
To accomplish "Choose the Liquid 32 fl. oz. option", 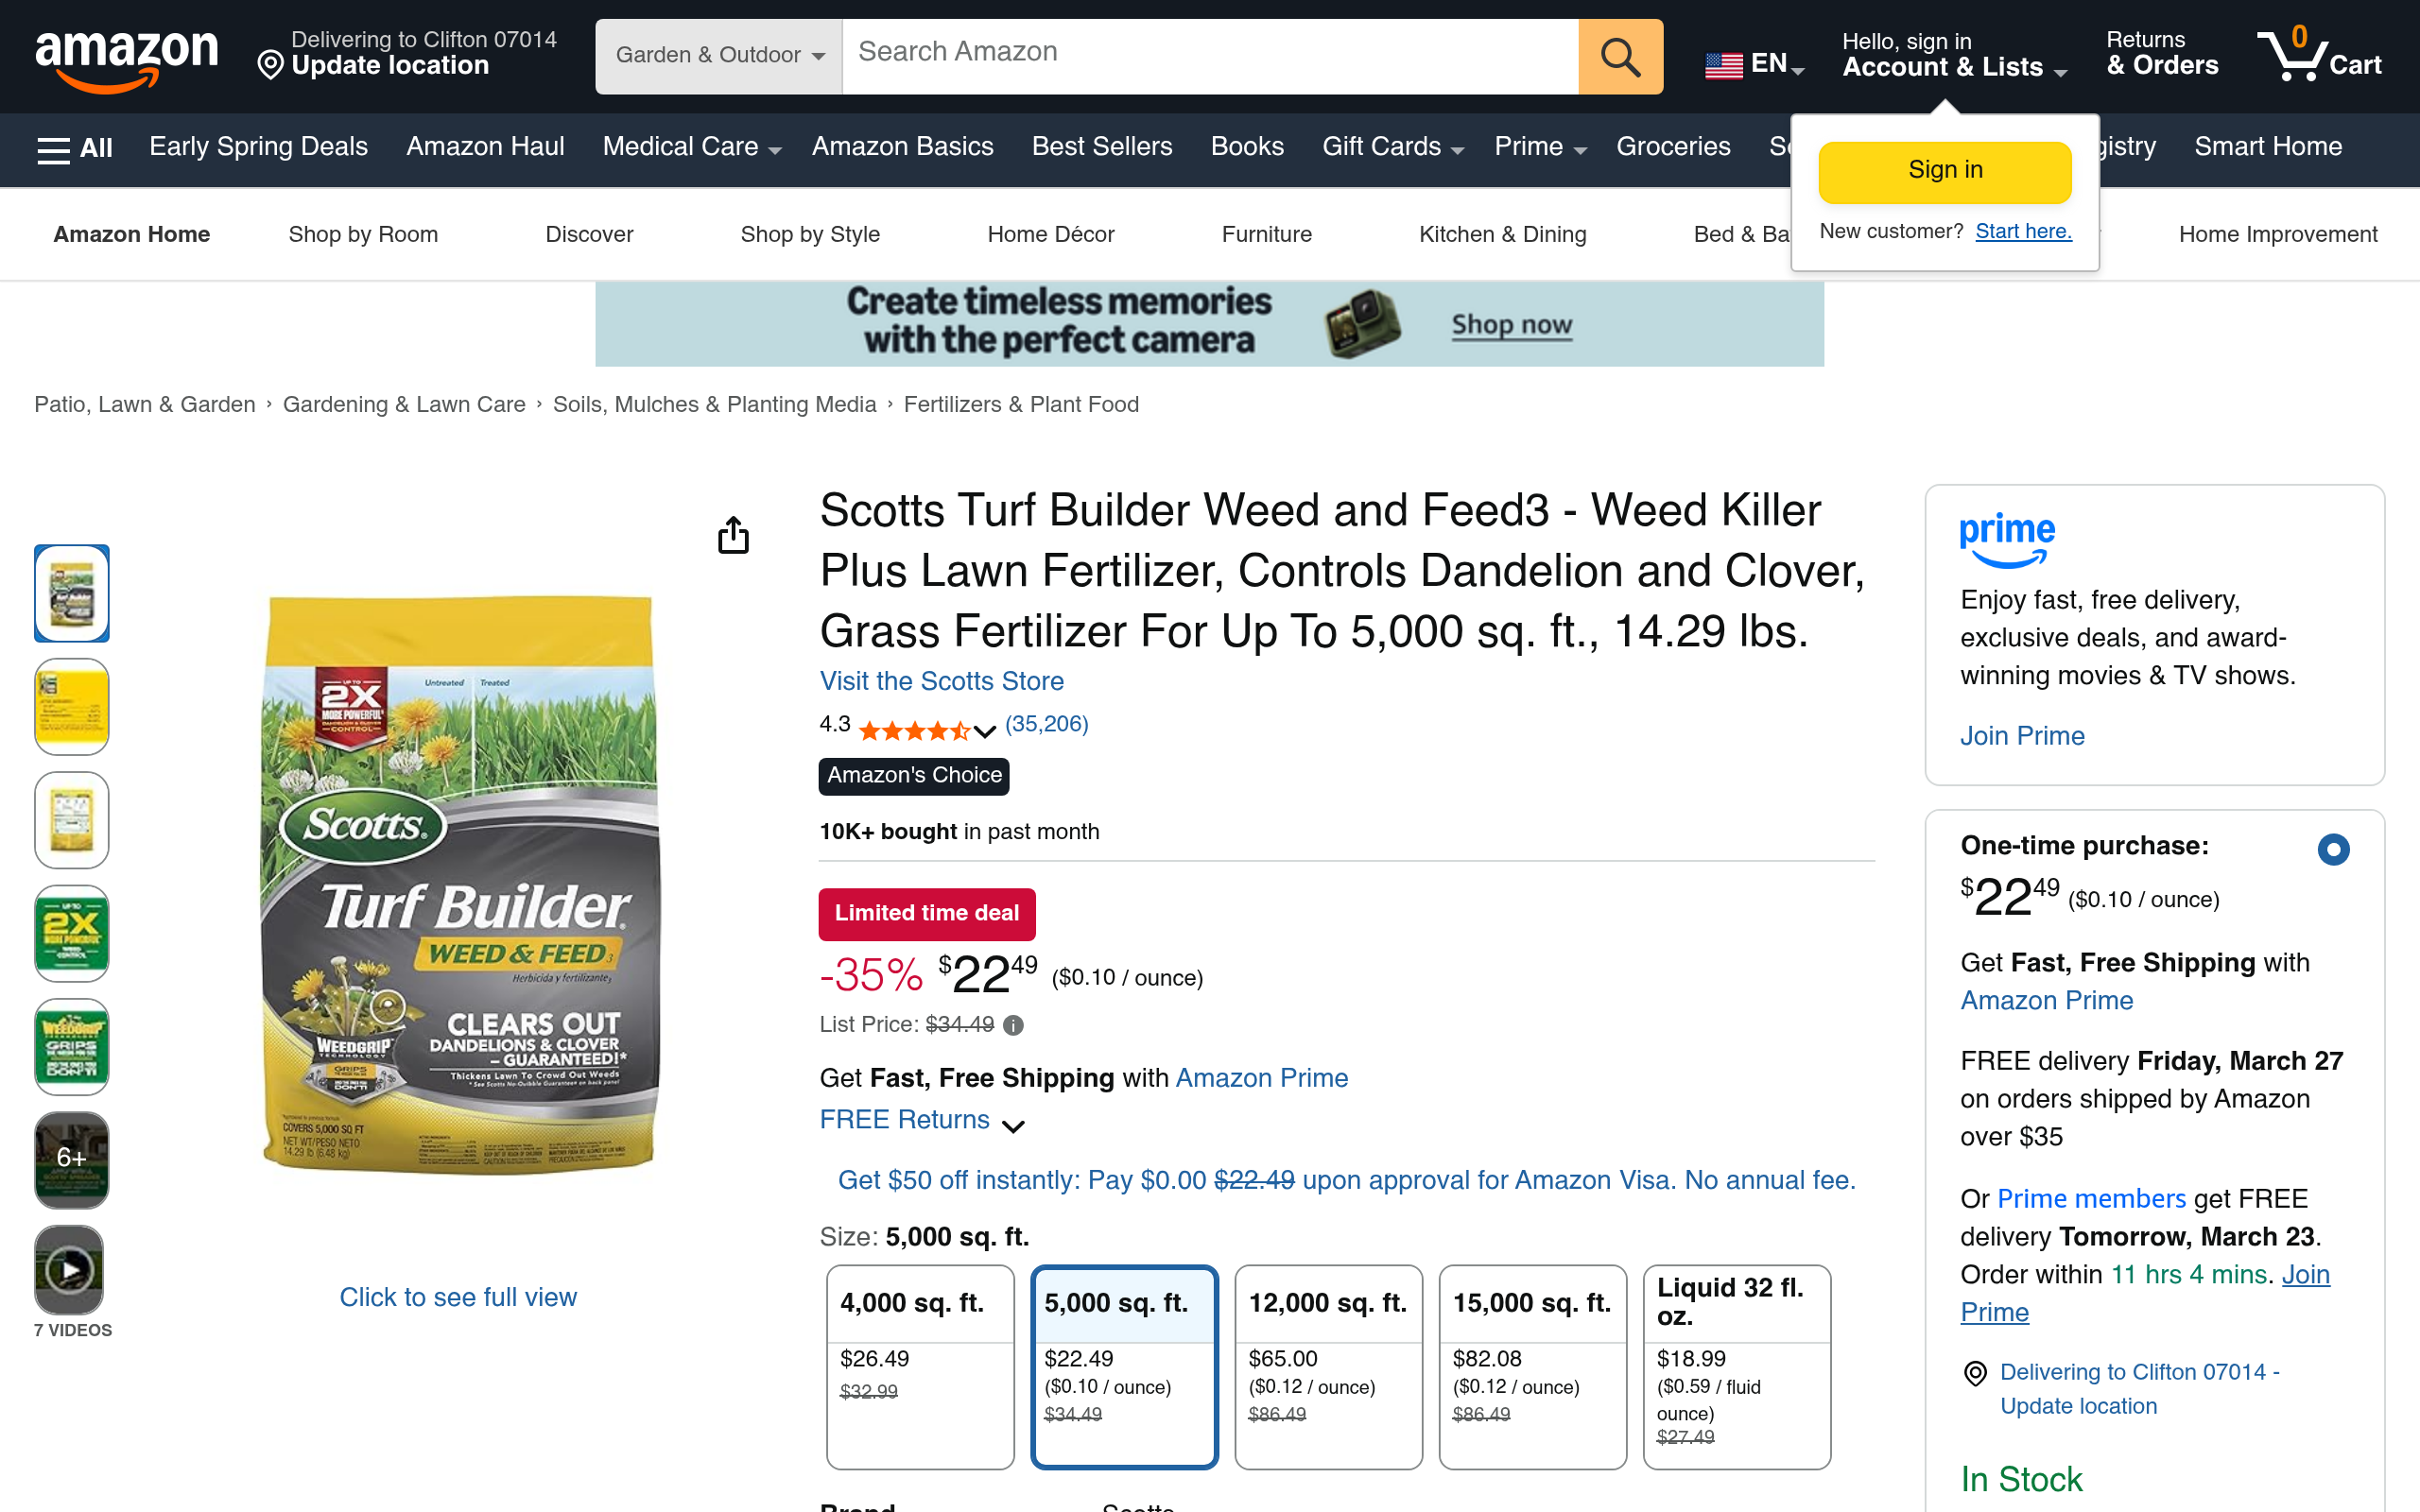I will 1736,1367.
